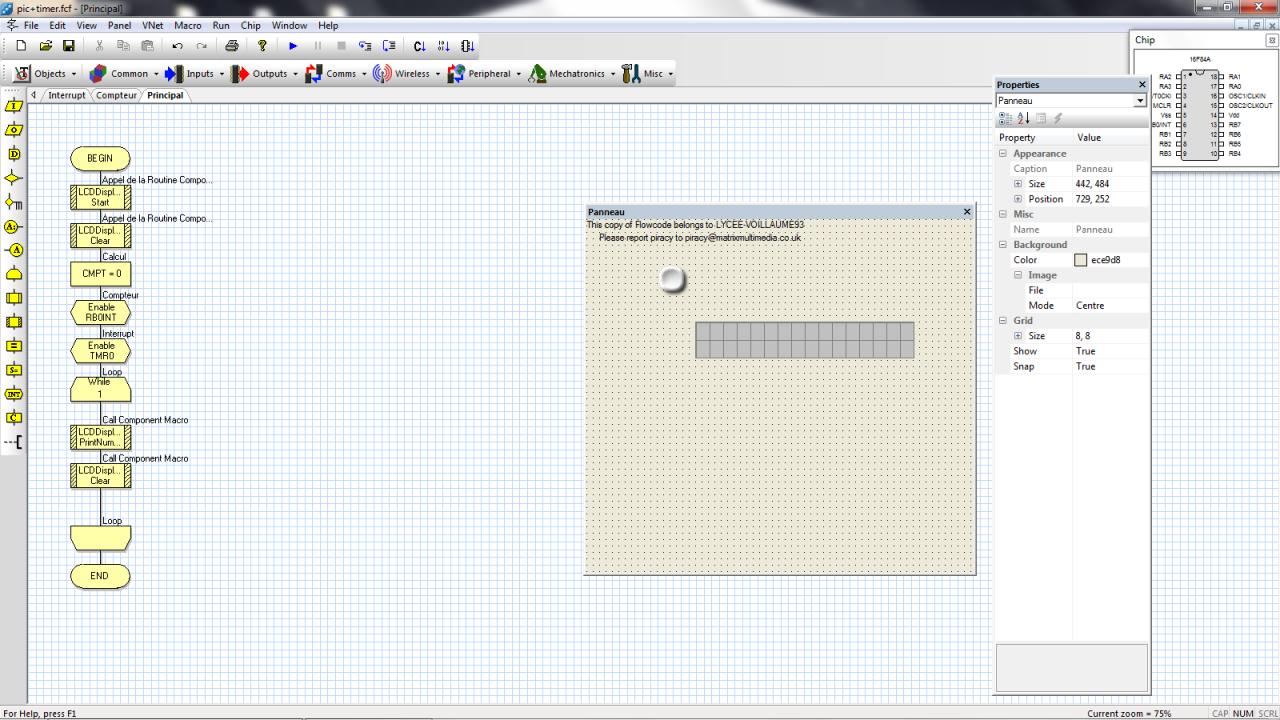This screenshot has width=1280, height=720.
Task: Create a new flowchart file
Action: (x=21, y=46)
